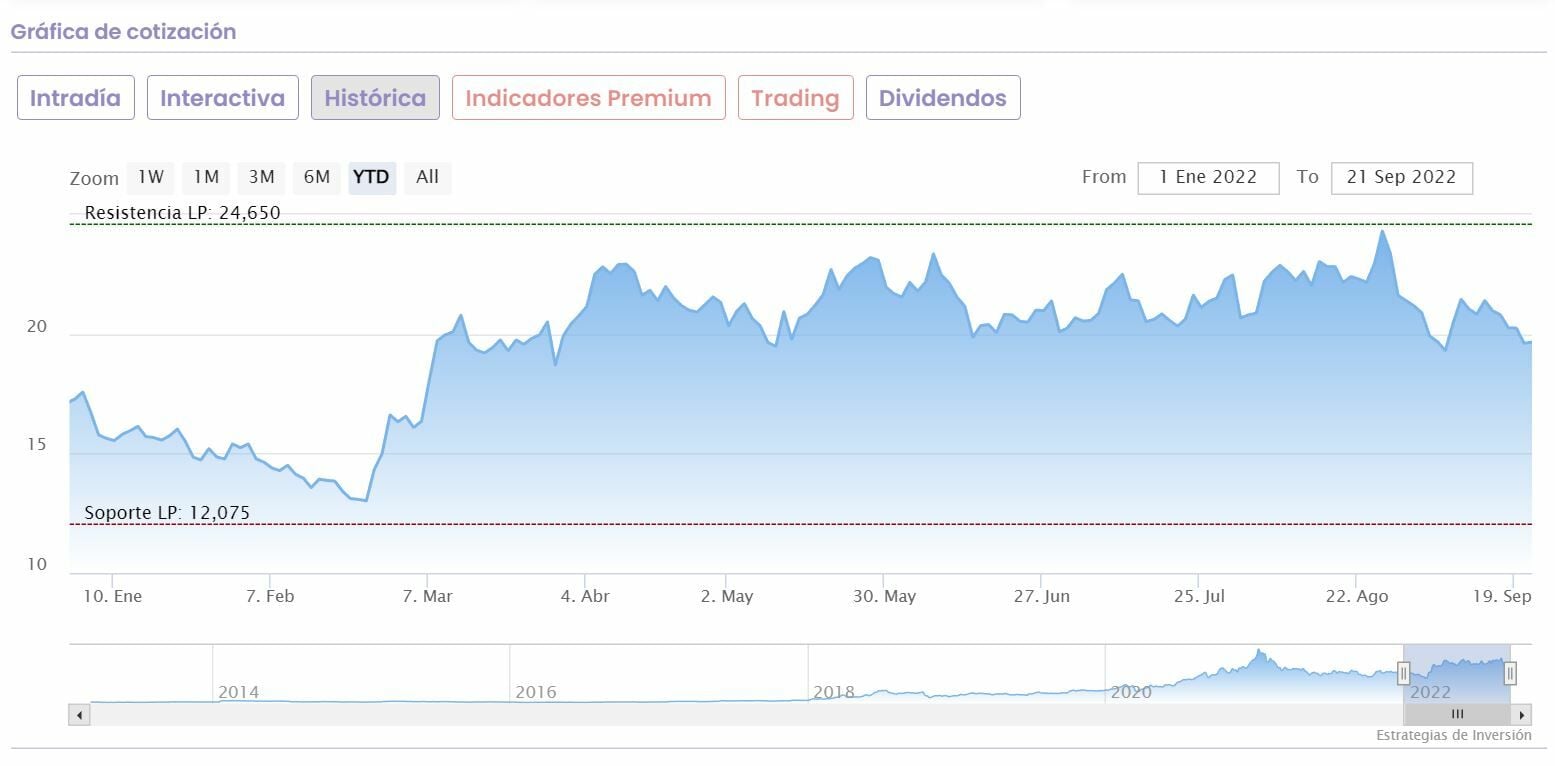Click the right scrollbar arrow below navigator
This screenshot has height=766, width=1555.
point(1522,715)
